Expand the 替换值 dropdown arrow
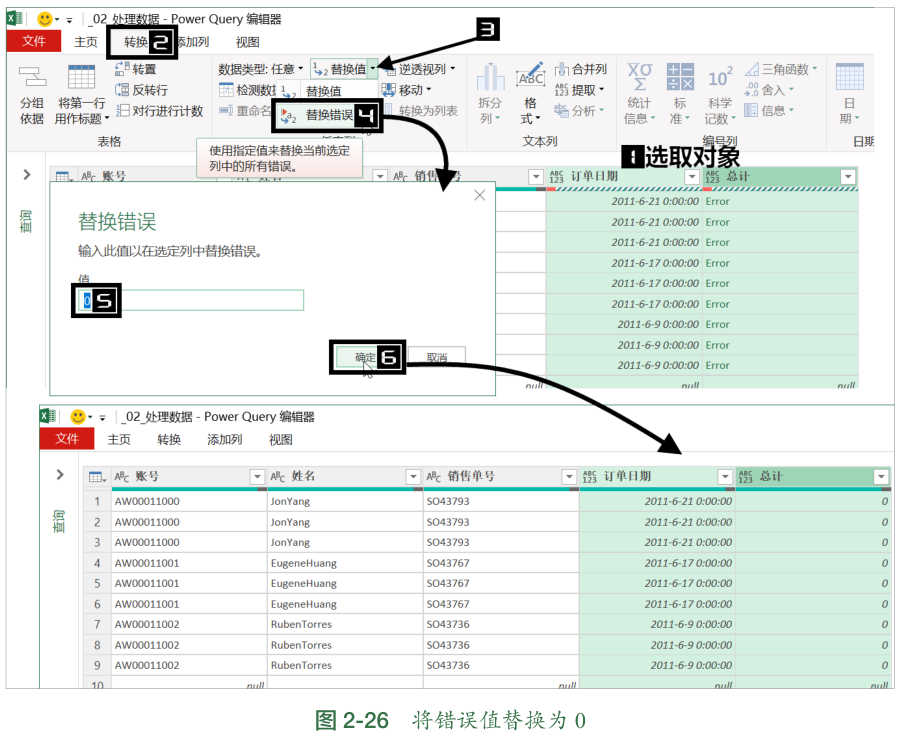The height and width of the screenshot is (736, 904). pyautogui.click(x=373, y=69)
